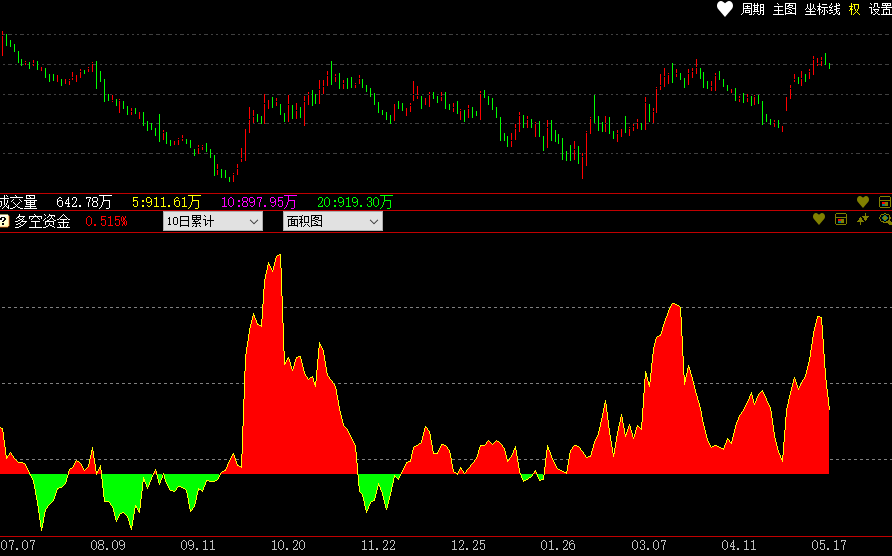Click the 10.20 date on the time axis
Image resolution: width=892 pixels, height=556 pixels.
click(288, 545)
